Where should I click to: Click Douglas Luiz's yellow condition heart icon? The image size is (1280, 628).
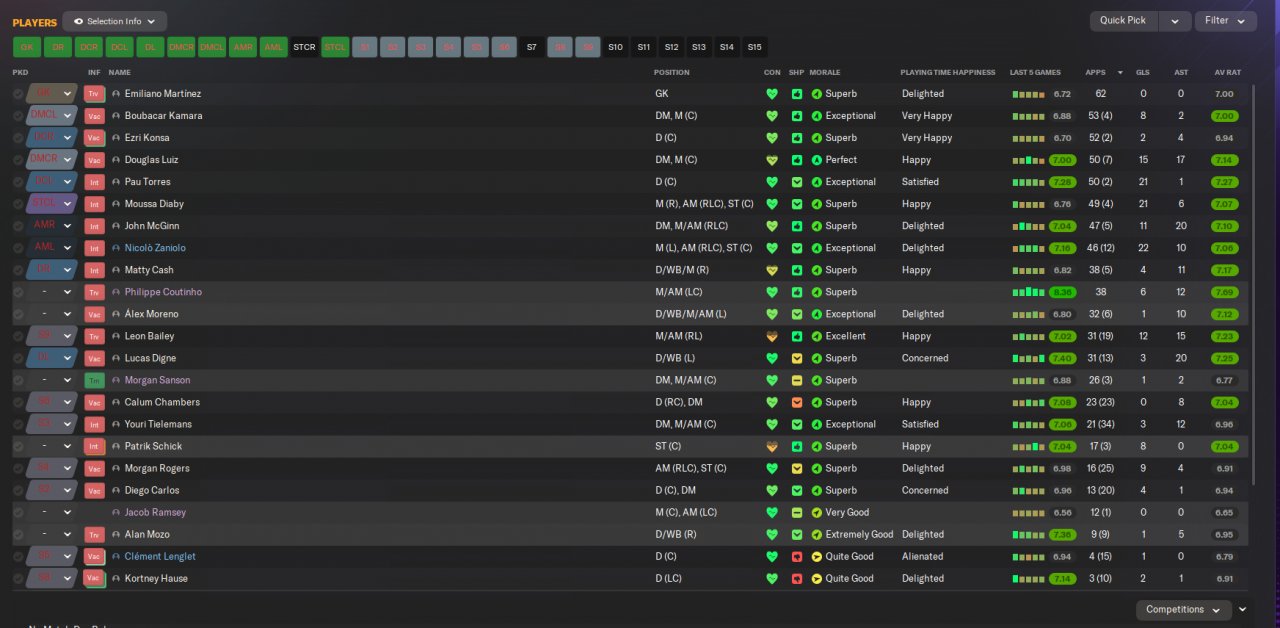(x=771, y=160)
